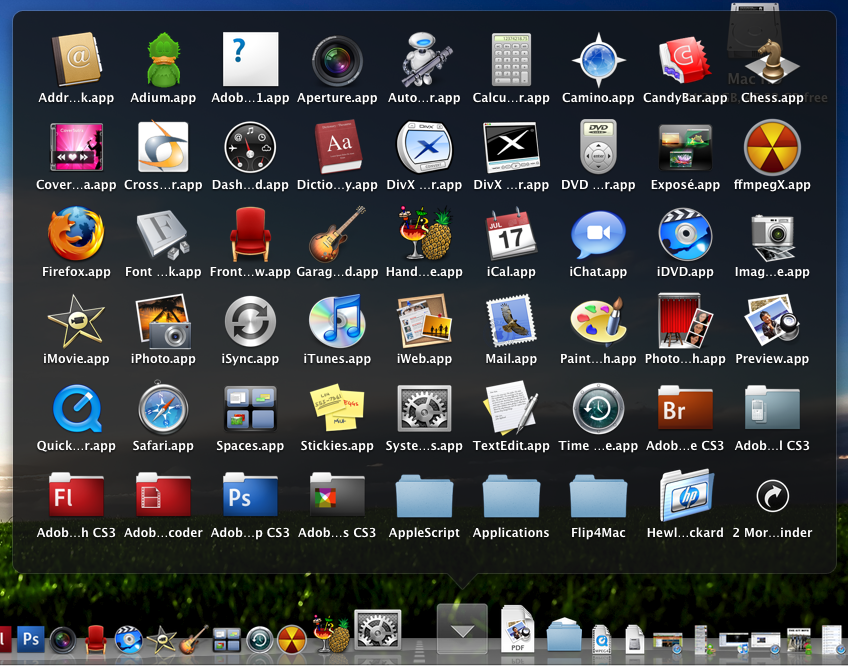Open Aperture.app in the stack grid
The width and height of the screenshot is (848, 666).
pyautogui.click(x=337, y=61)
